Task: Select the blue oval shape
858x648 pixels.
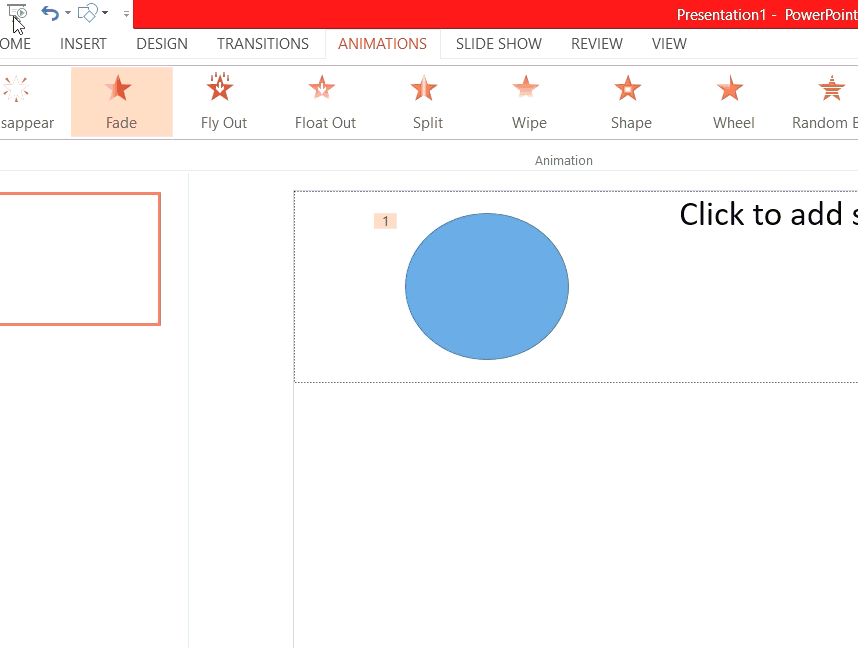Action: pos(487,286)
